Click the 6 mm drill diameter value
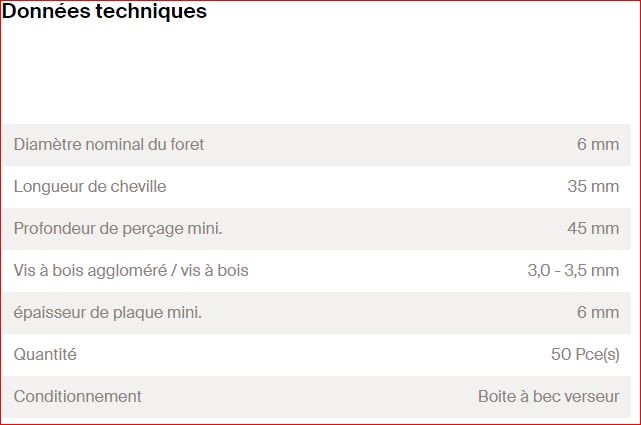The height and width of the screenshot is (425, 641). point(598,144)
